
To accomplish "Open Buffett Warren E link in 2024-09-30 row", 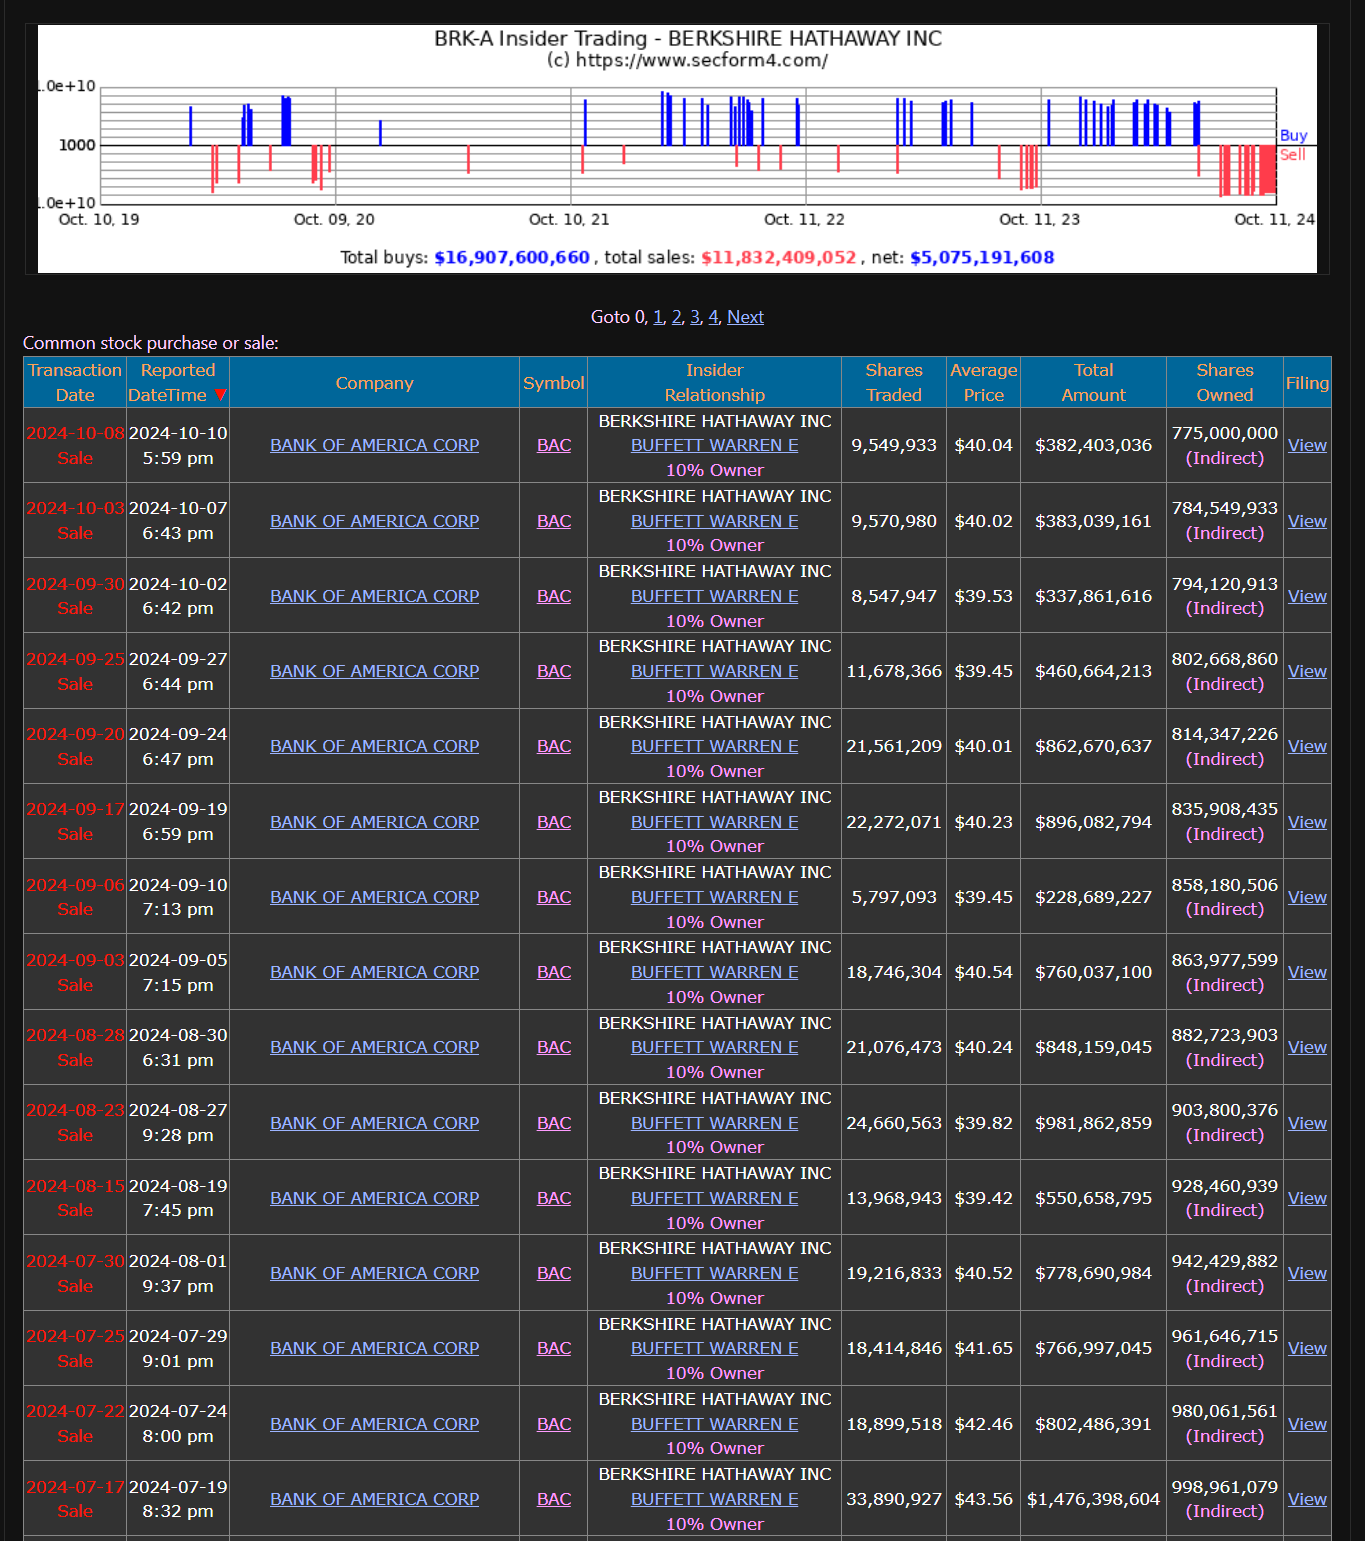I will pyautogui.click(x=714, y=596).
